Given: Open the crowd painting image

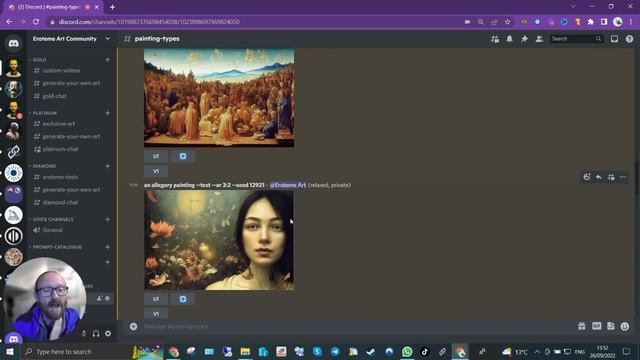Looking at the screenshot, I should (x=219, y=98).
